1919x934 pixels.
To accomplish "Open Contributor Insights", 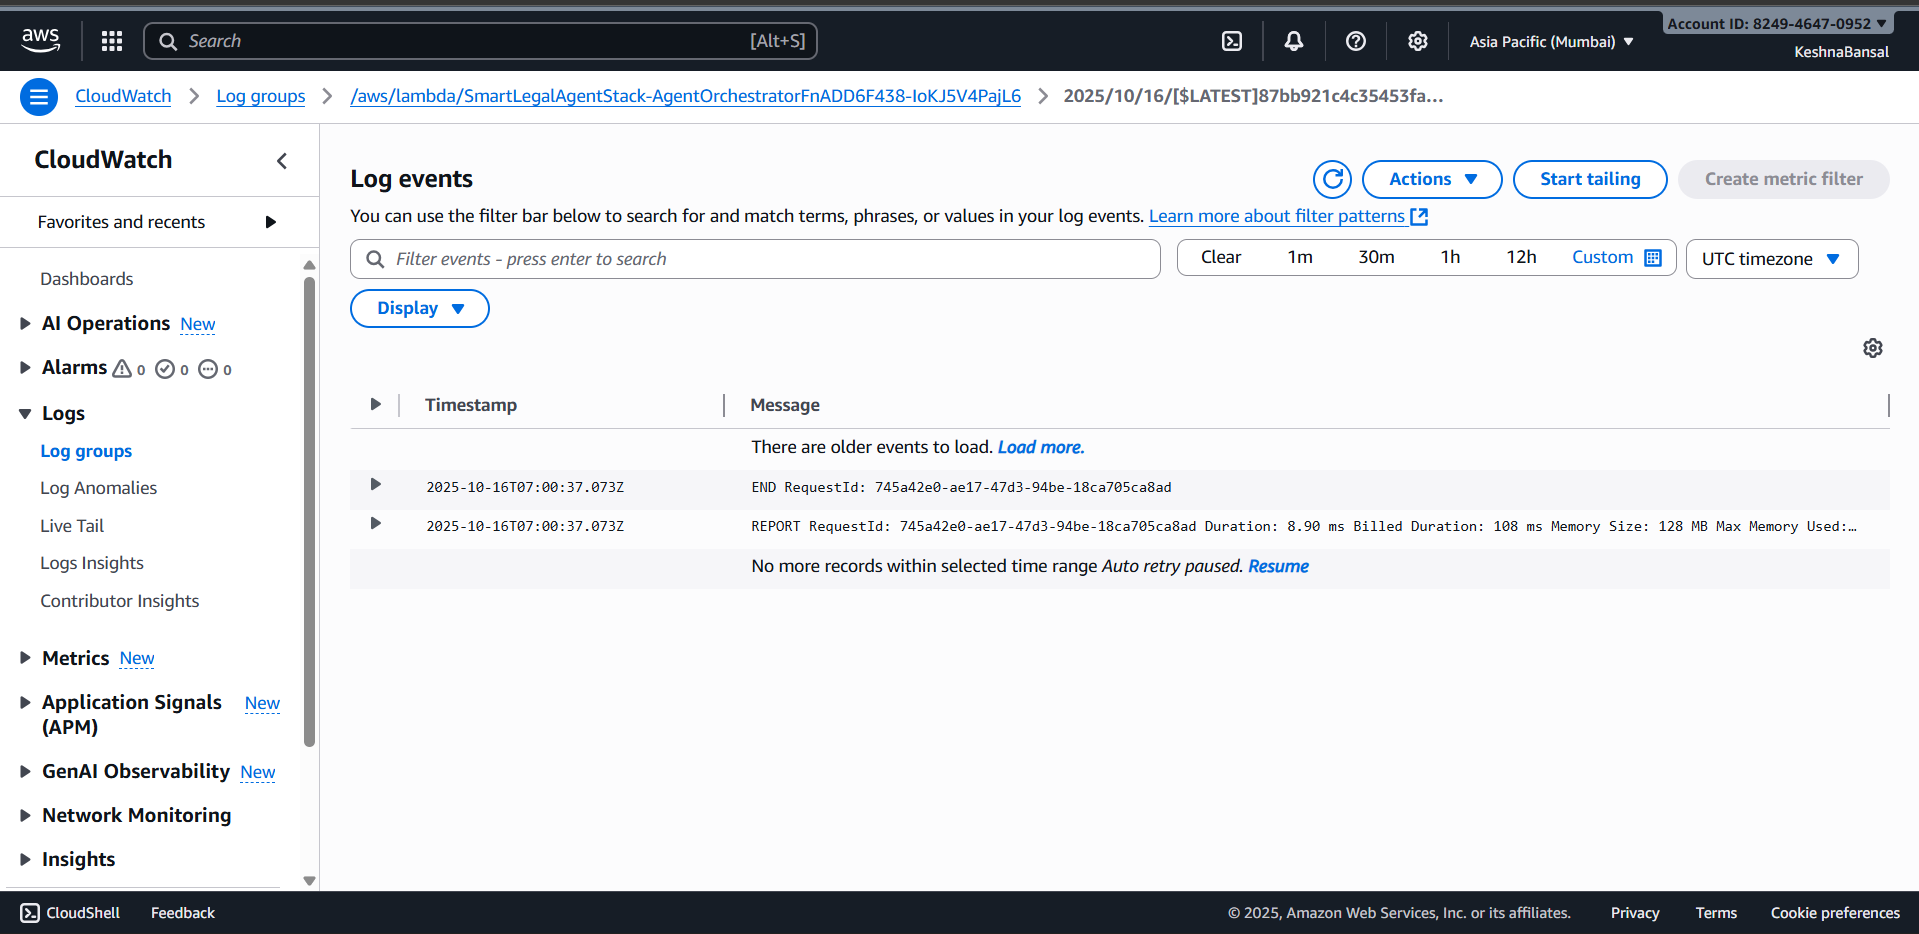I will (120, 601).
